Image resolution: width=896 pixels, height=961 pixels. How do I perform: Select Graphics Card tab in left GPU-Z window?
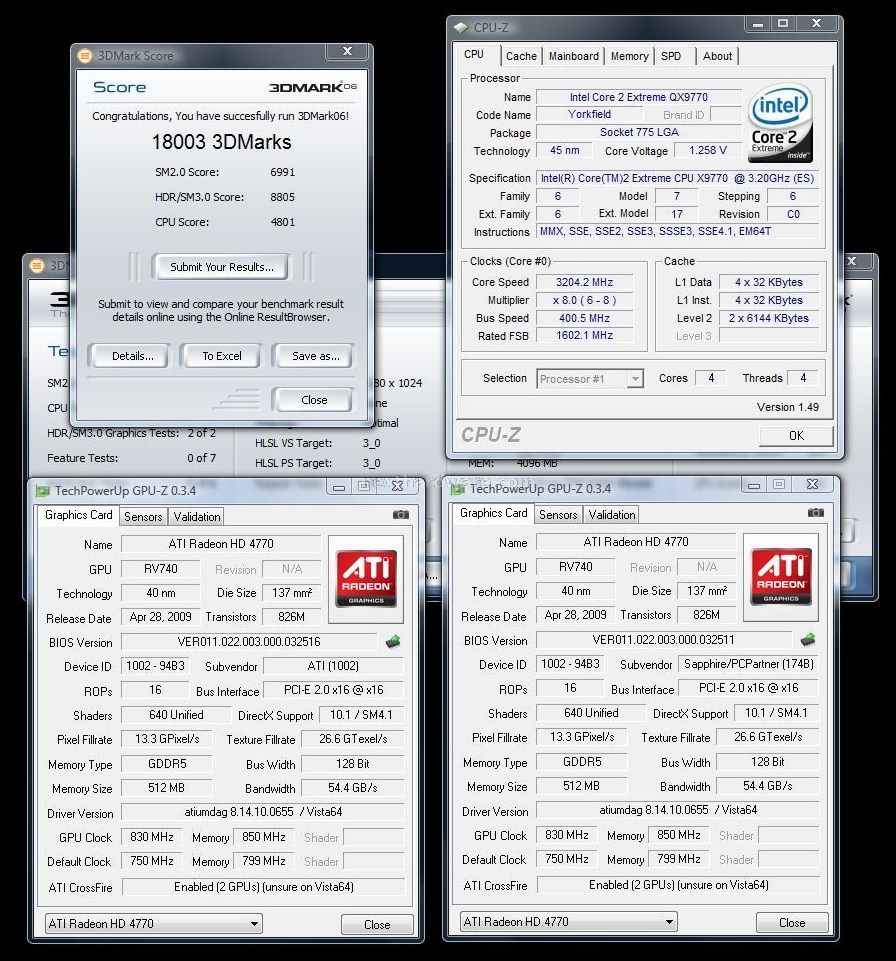(78, 515)
